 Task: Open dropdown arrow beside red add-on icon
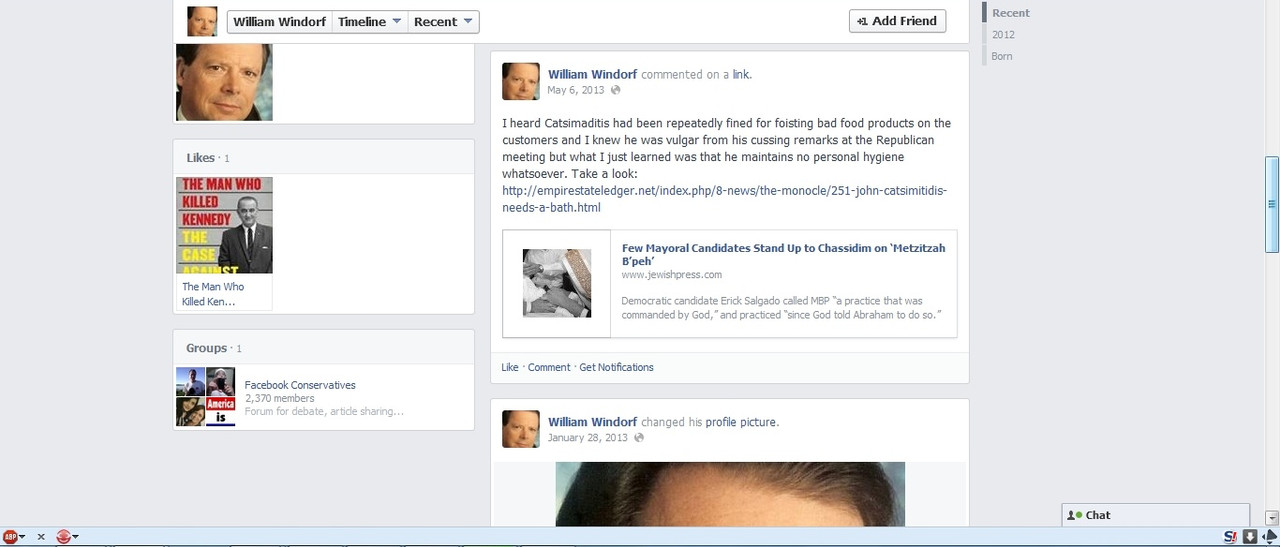tap(75, 537)
